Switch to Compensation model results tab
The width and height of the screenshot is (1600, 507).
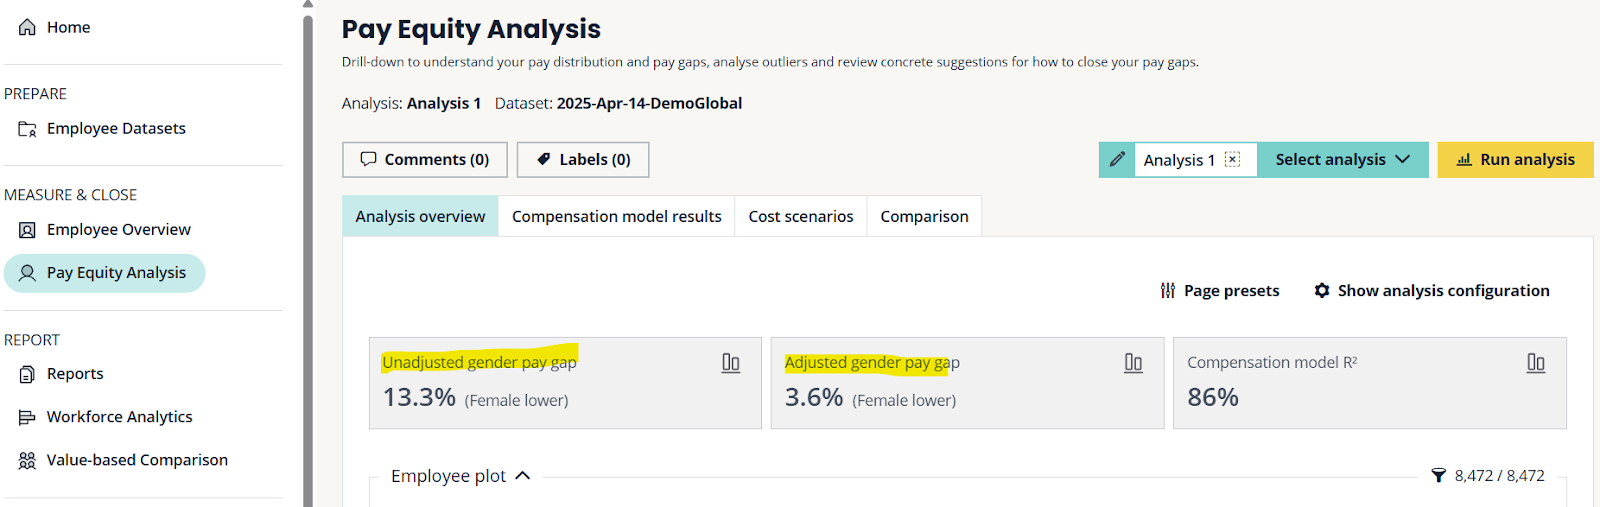click(616, 217)
